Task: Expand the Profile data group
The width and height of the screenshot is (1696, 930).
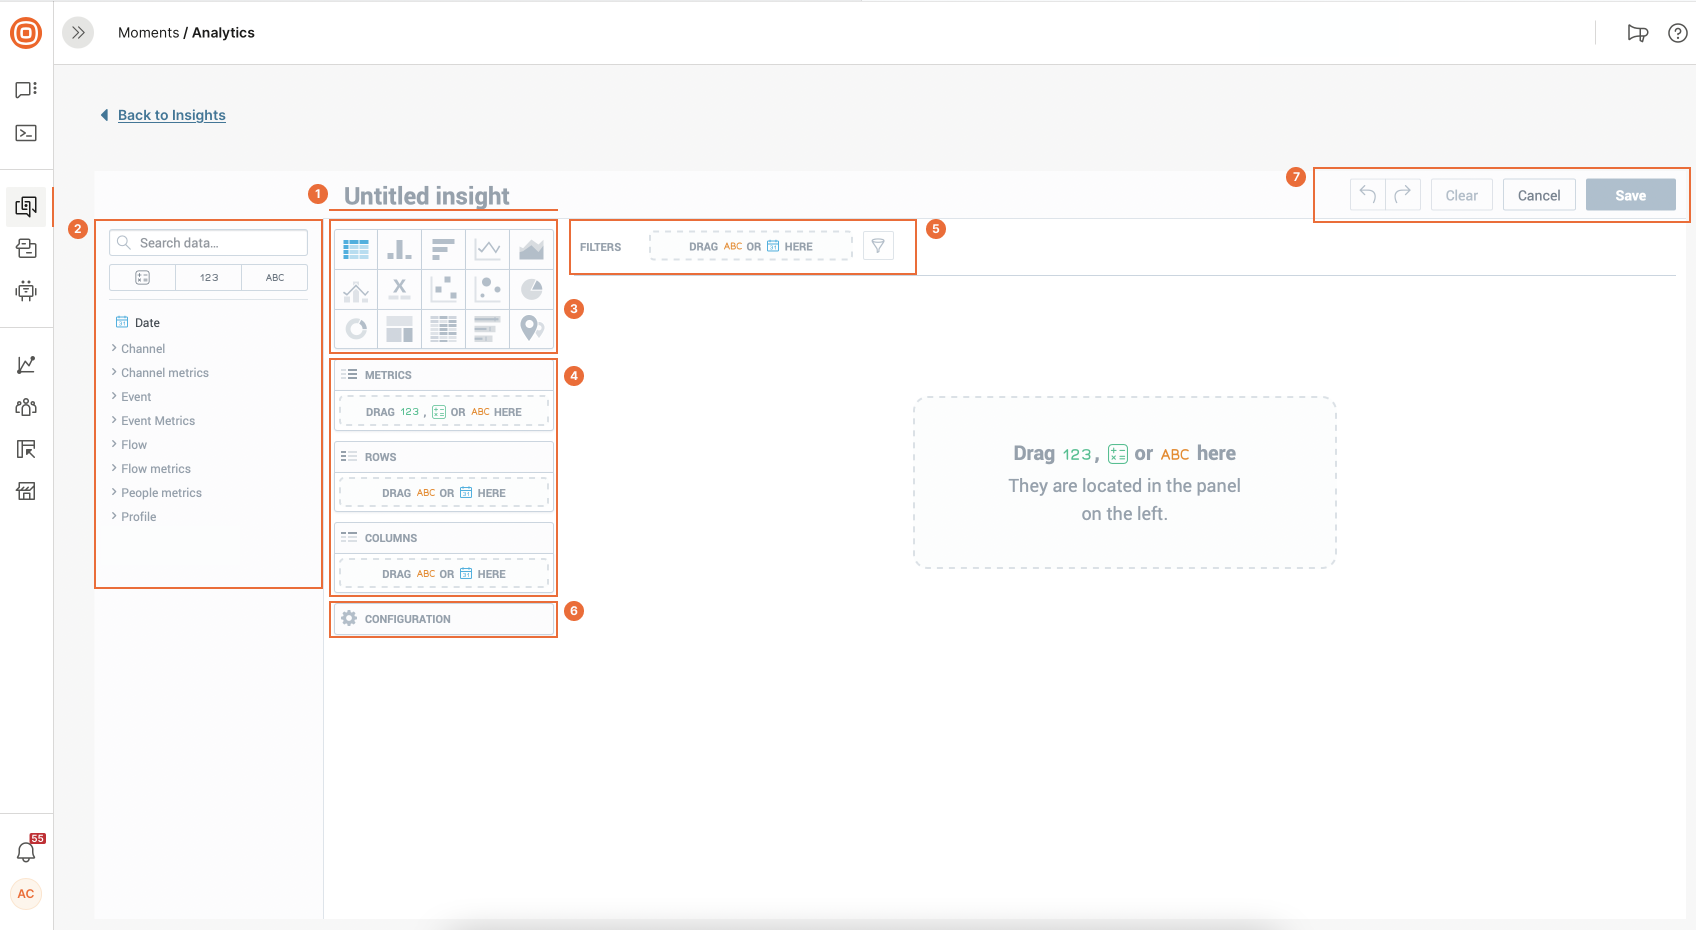Action: (138, 517)
